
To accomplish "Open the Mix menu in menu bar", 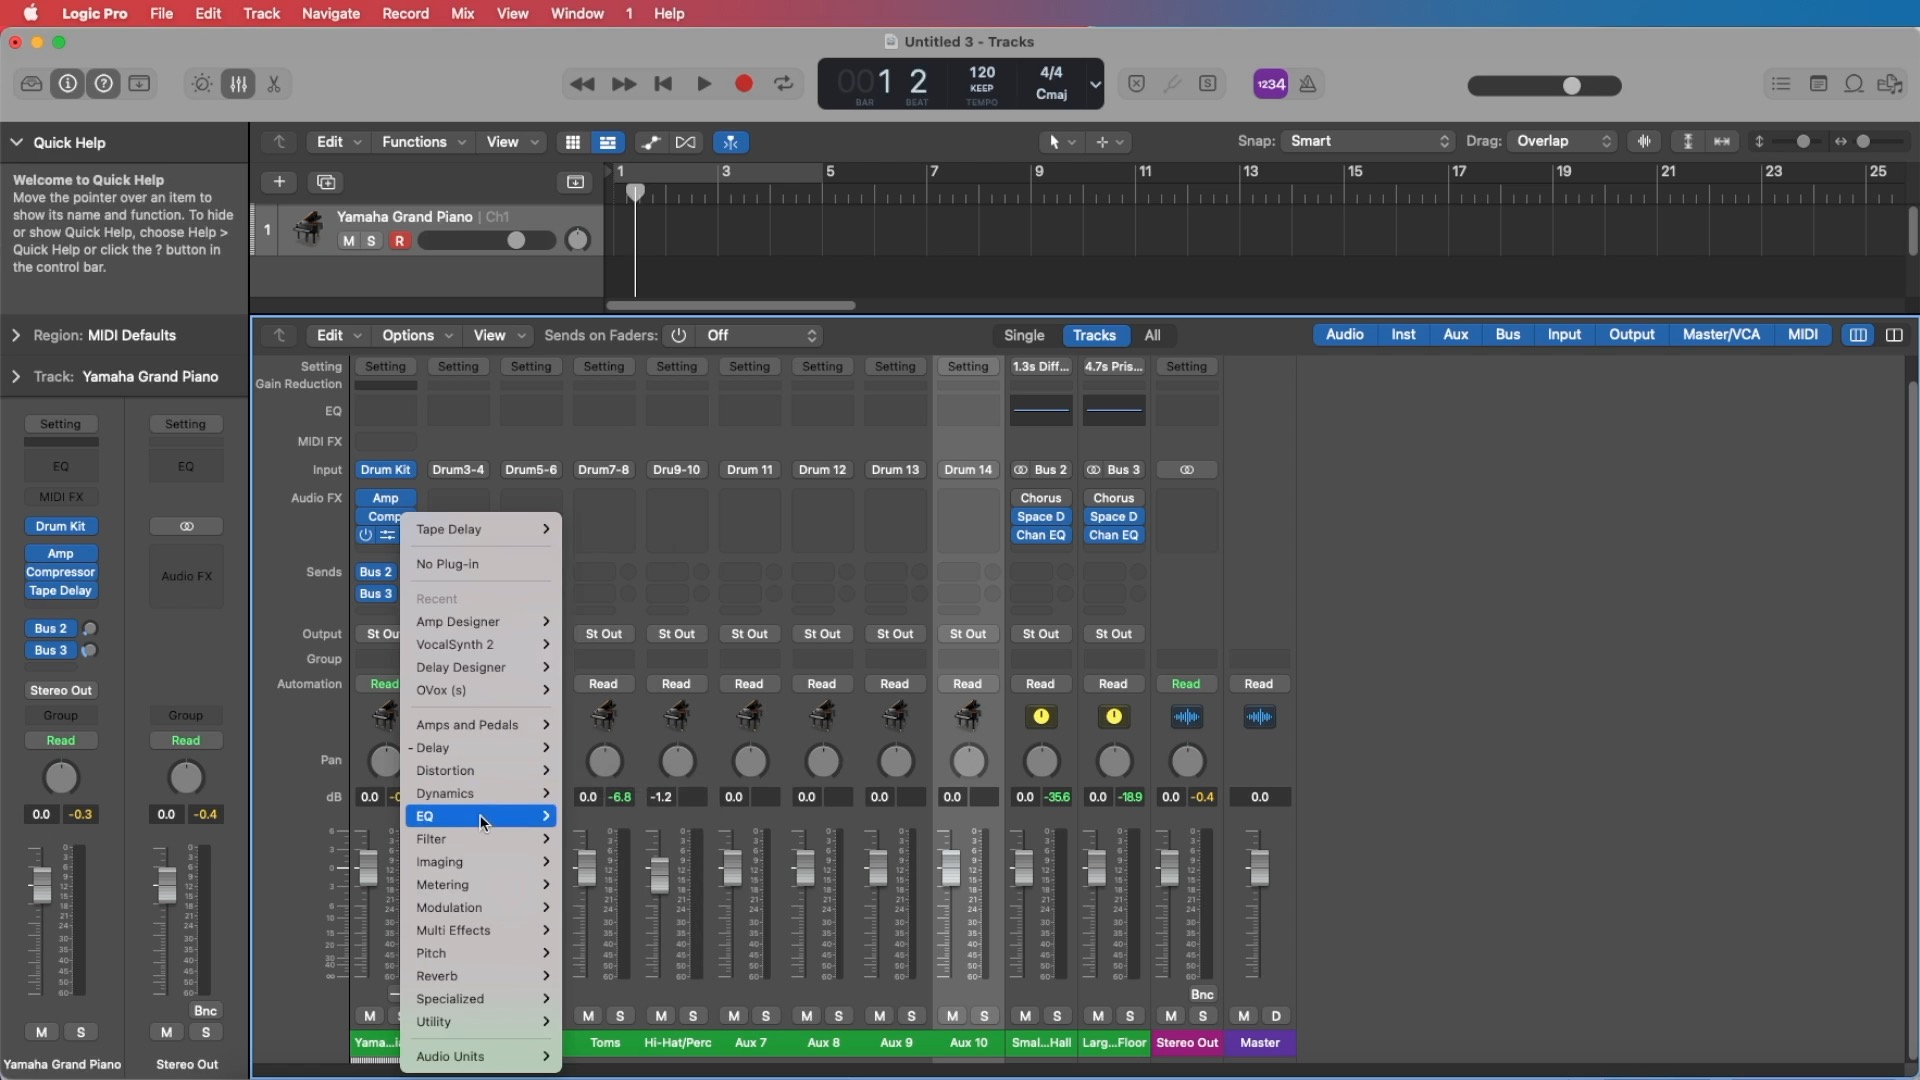I will 462,13.
